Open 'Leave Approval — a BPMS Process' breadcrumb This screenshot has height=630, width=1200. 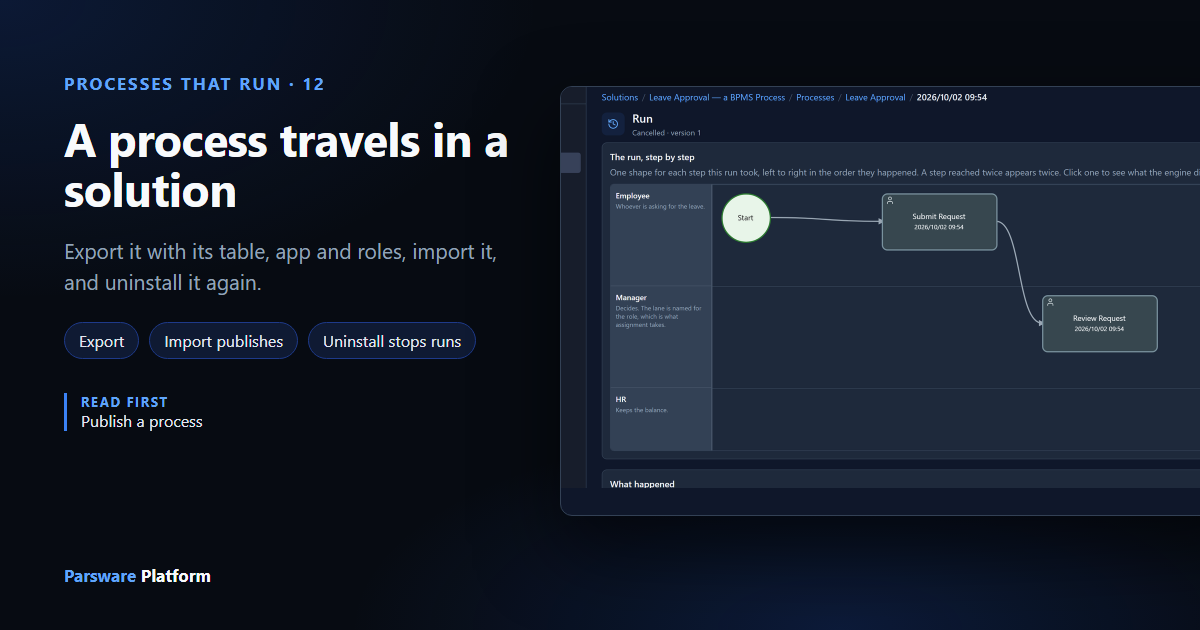tap(717, 98)
